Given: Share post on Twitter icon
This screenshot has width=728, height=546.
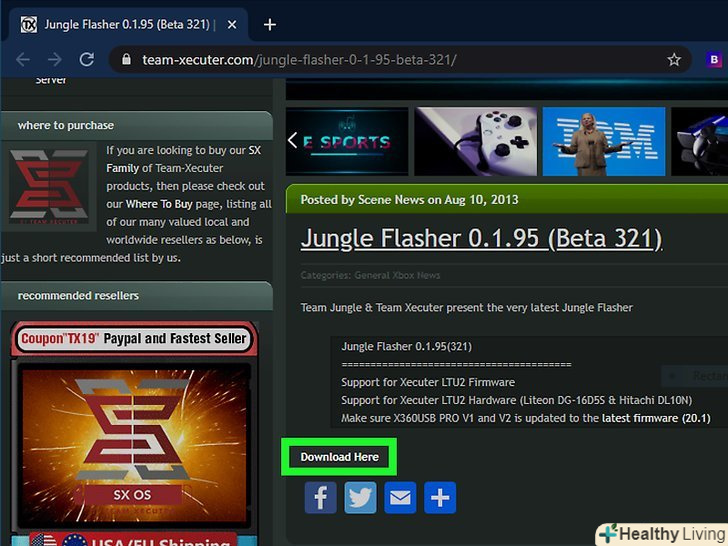Looking at the screenshot, I should tap(360, 497).
